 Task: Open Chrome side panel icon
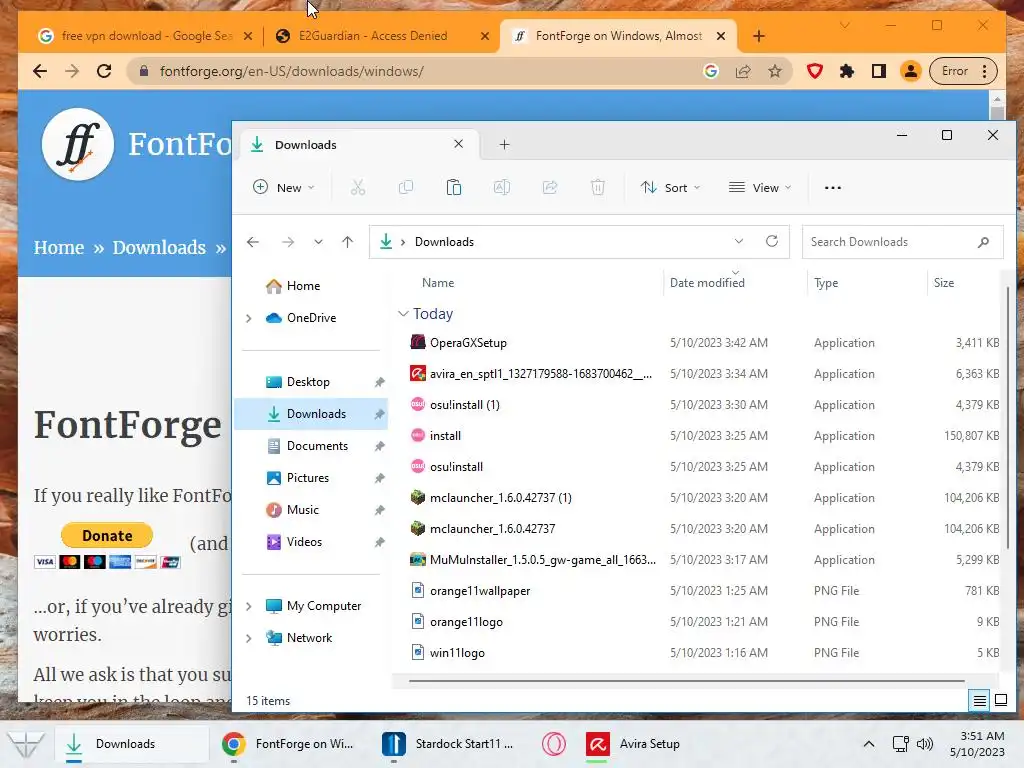pos(879,71)
